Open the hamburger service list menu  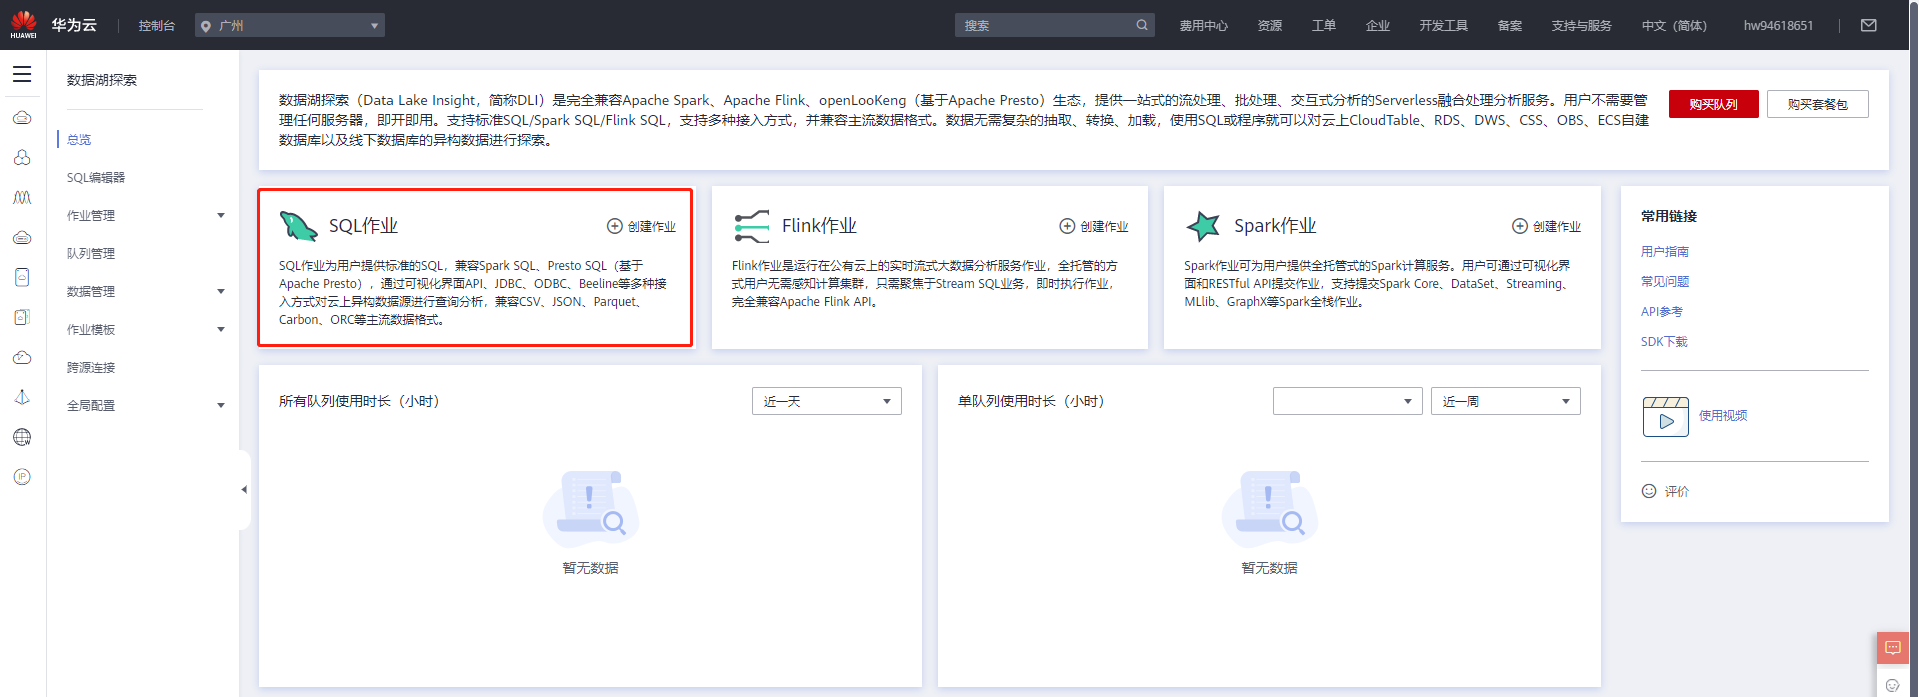click(22, 74)
